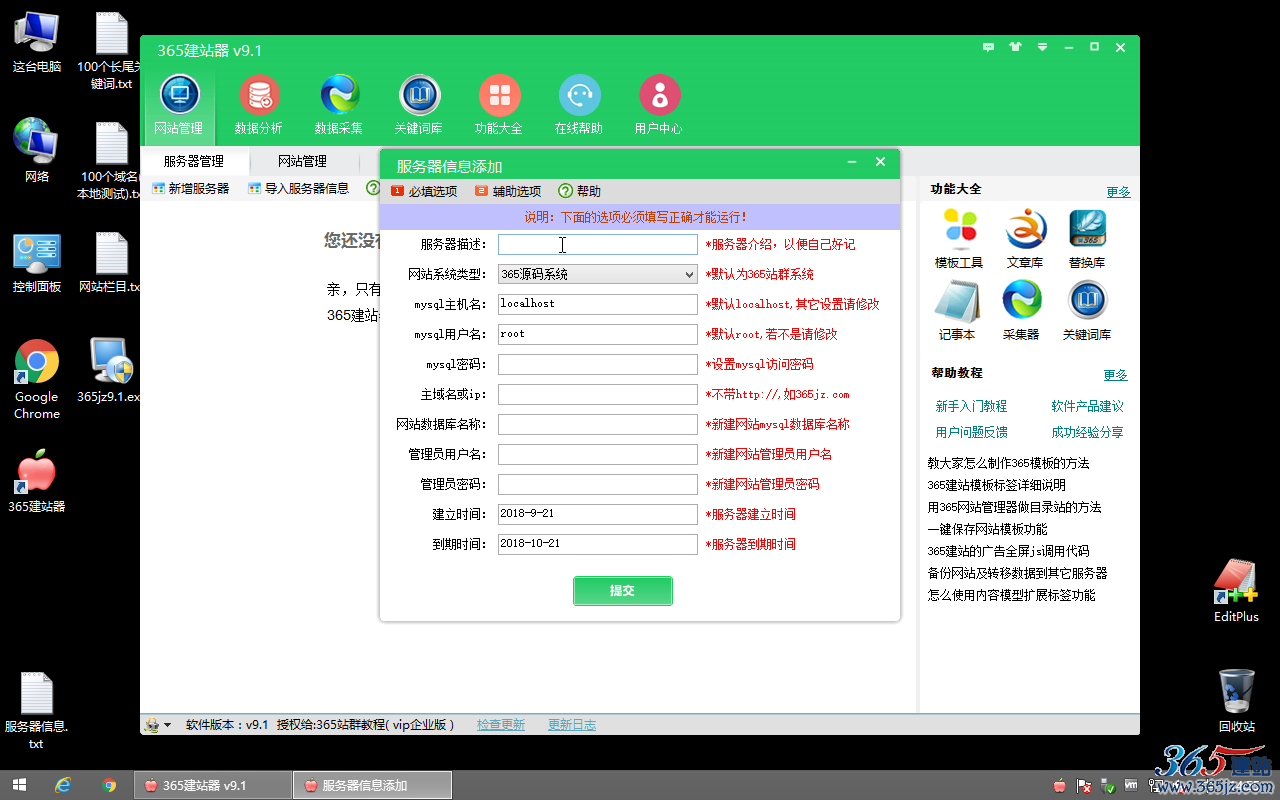Click the mysql用户名 field containing root

[598, 334]
